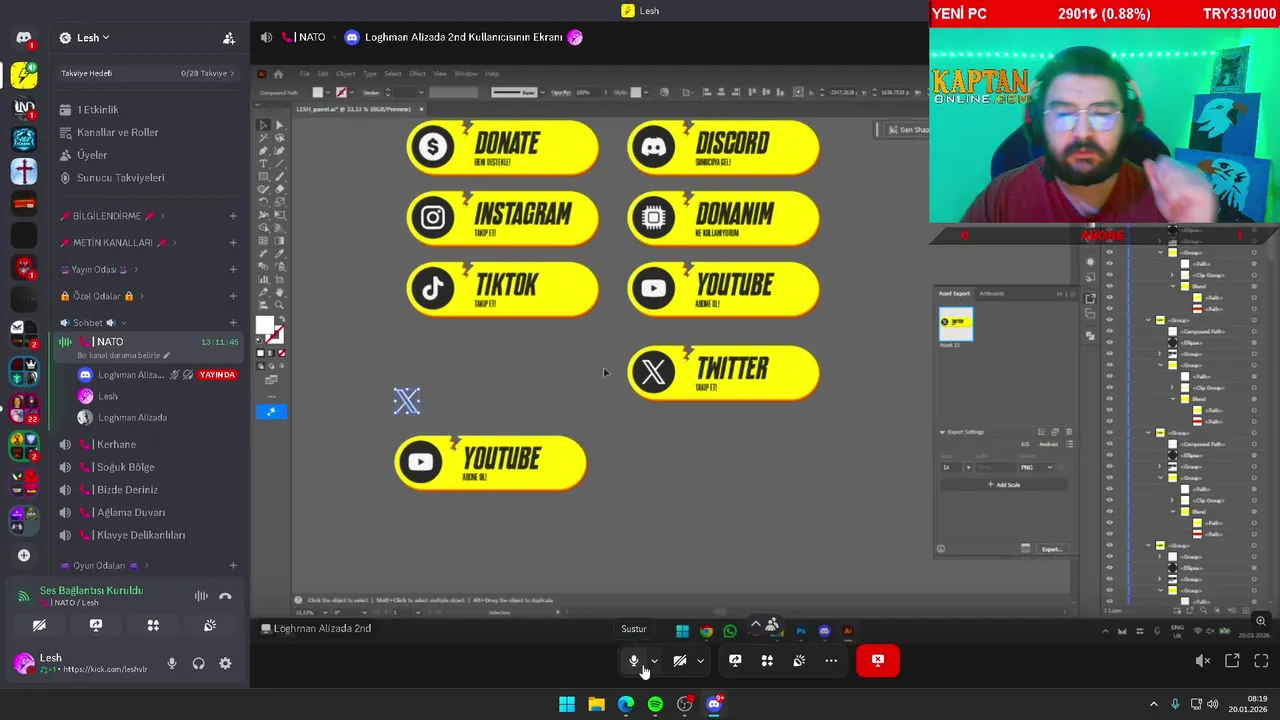Collapse the Sohbet category

(x=92, y=322)
